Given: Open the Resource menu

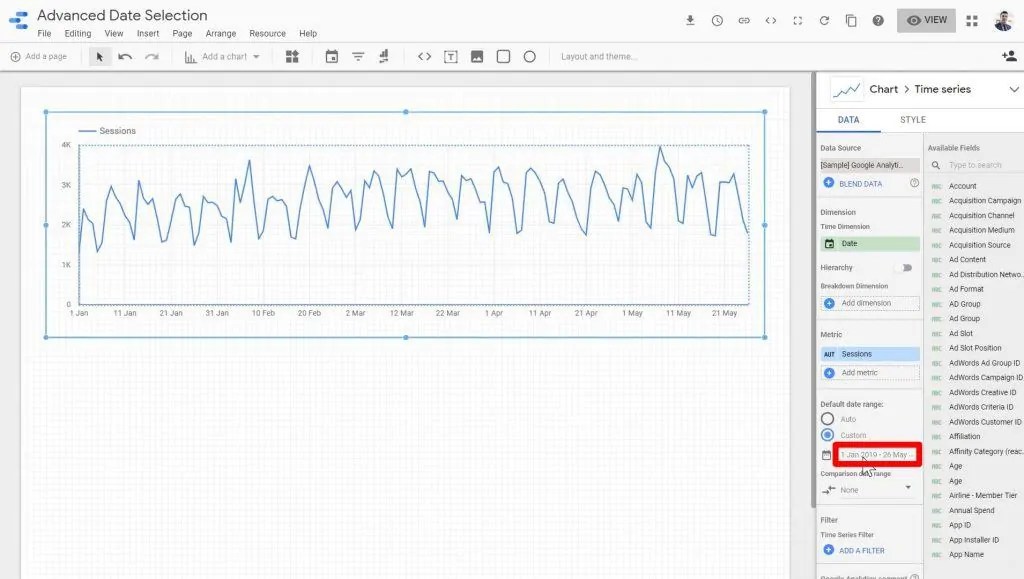Looking at the screenshot, I should 267,33.
